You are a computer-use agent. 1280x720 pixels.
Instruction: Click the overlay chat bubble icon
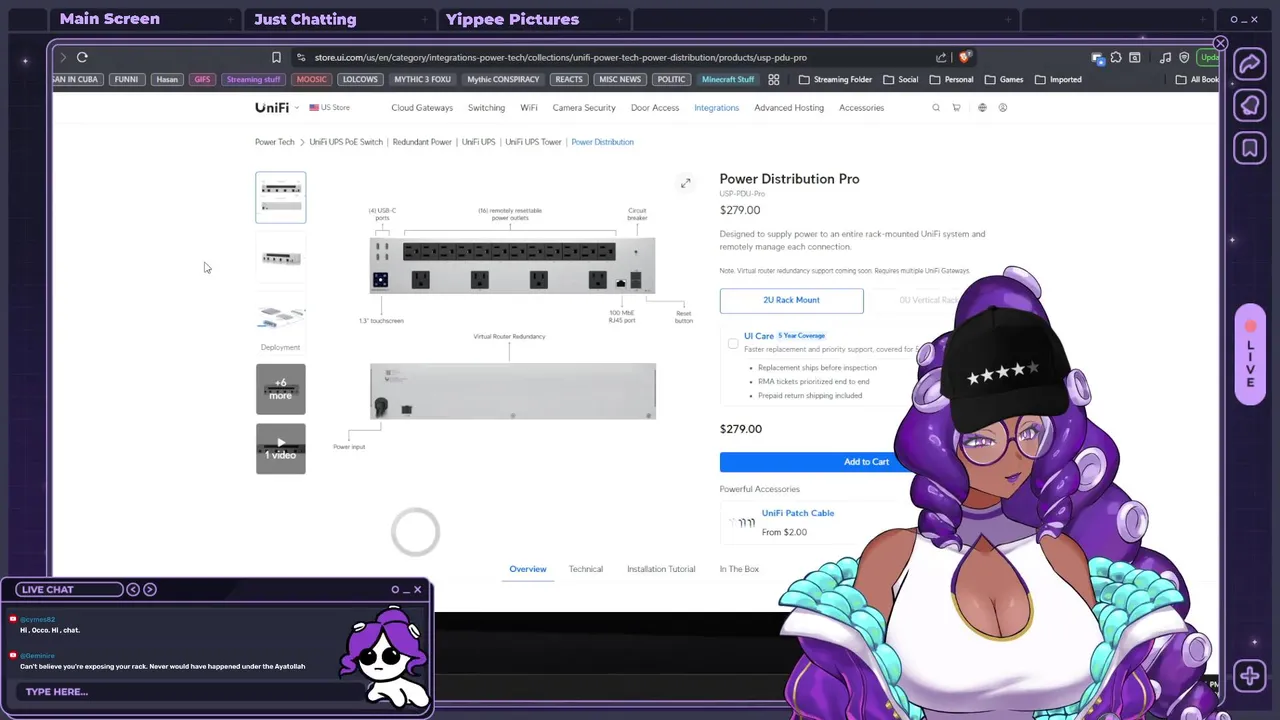pyautogui.click(x=1250, y=106)
